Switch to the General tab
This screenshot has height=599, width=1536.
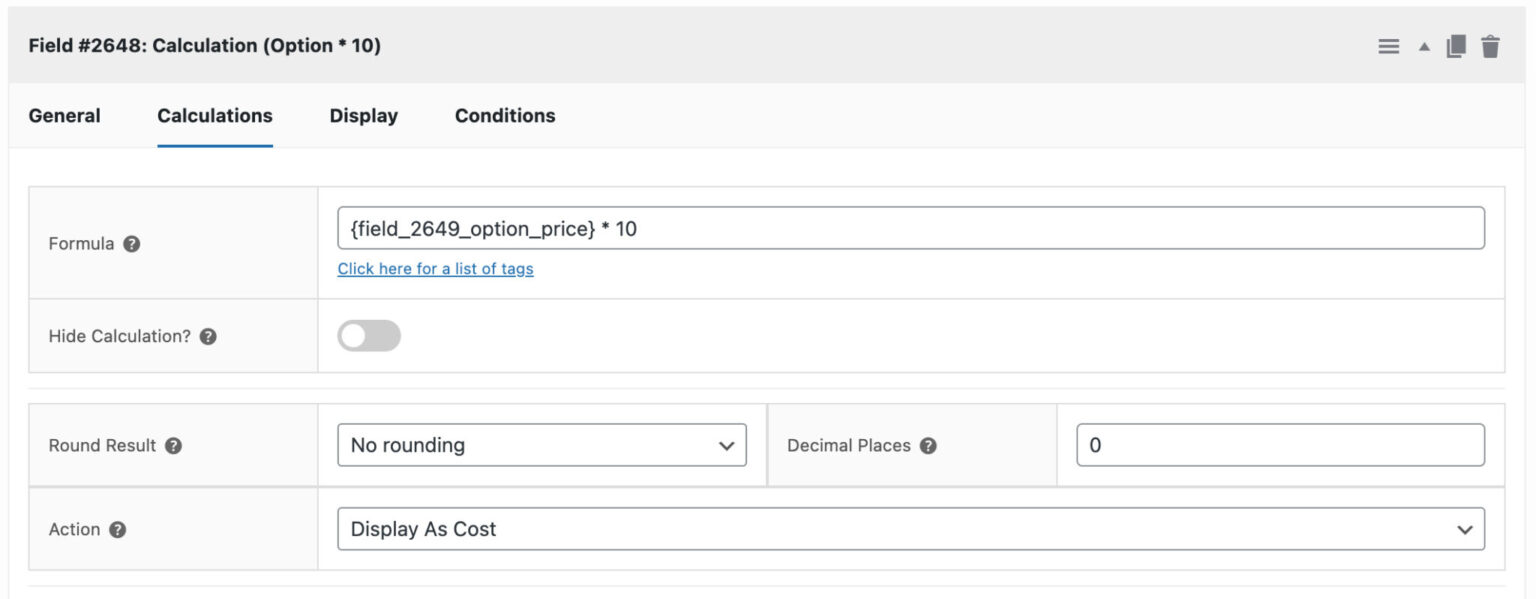click(x=64, y=116)
